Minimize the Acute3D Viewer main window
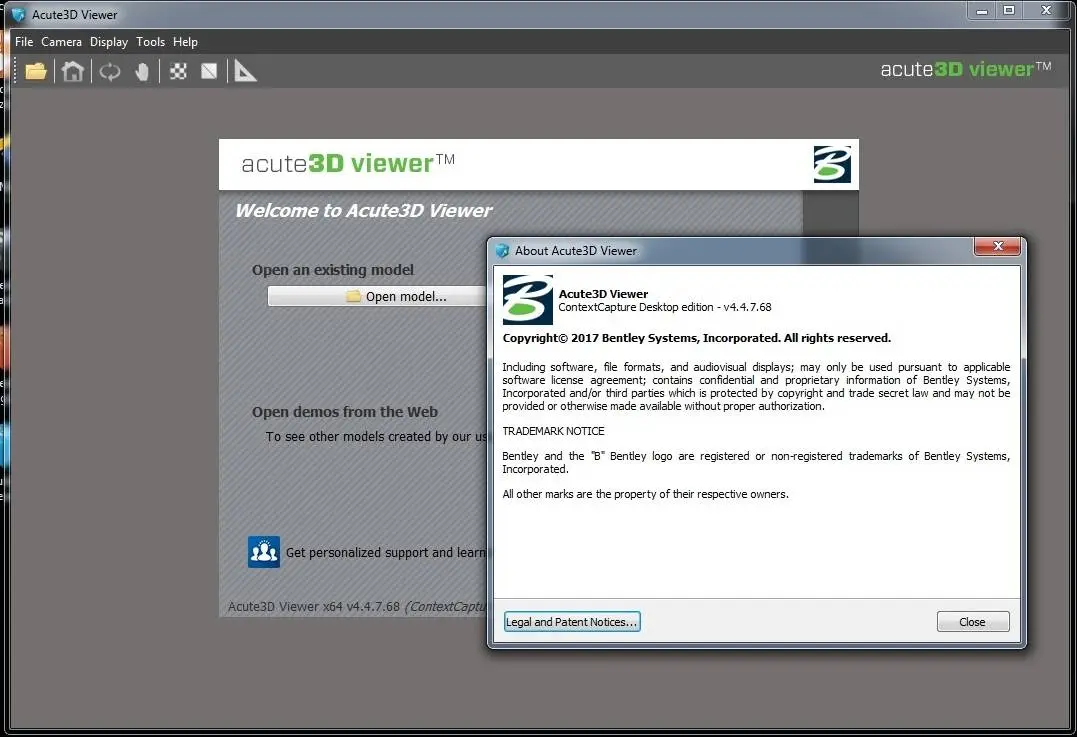 pos(982,10)
